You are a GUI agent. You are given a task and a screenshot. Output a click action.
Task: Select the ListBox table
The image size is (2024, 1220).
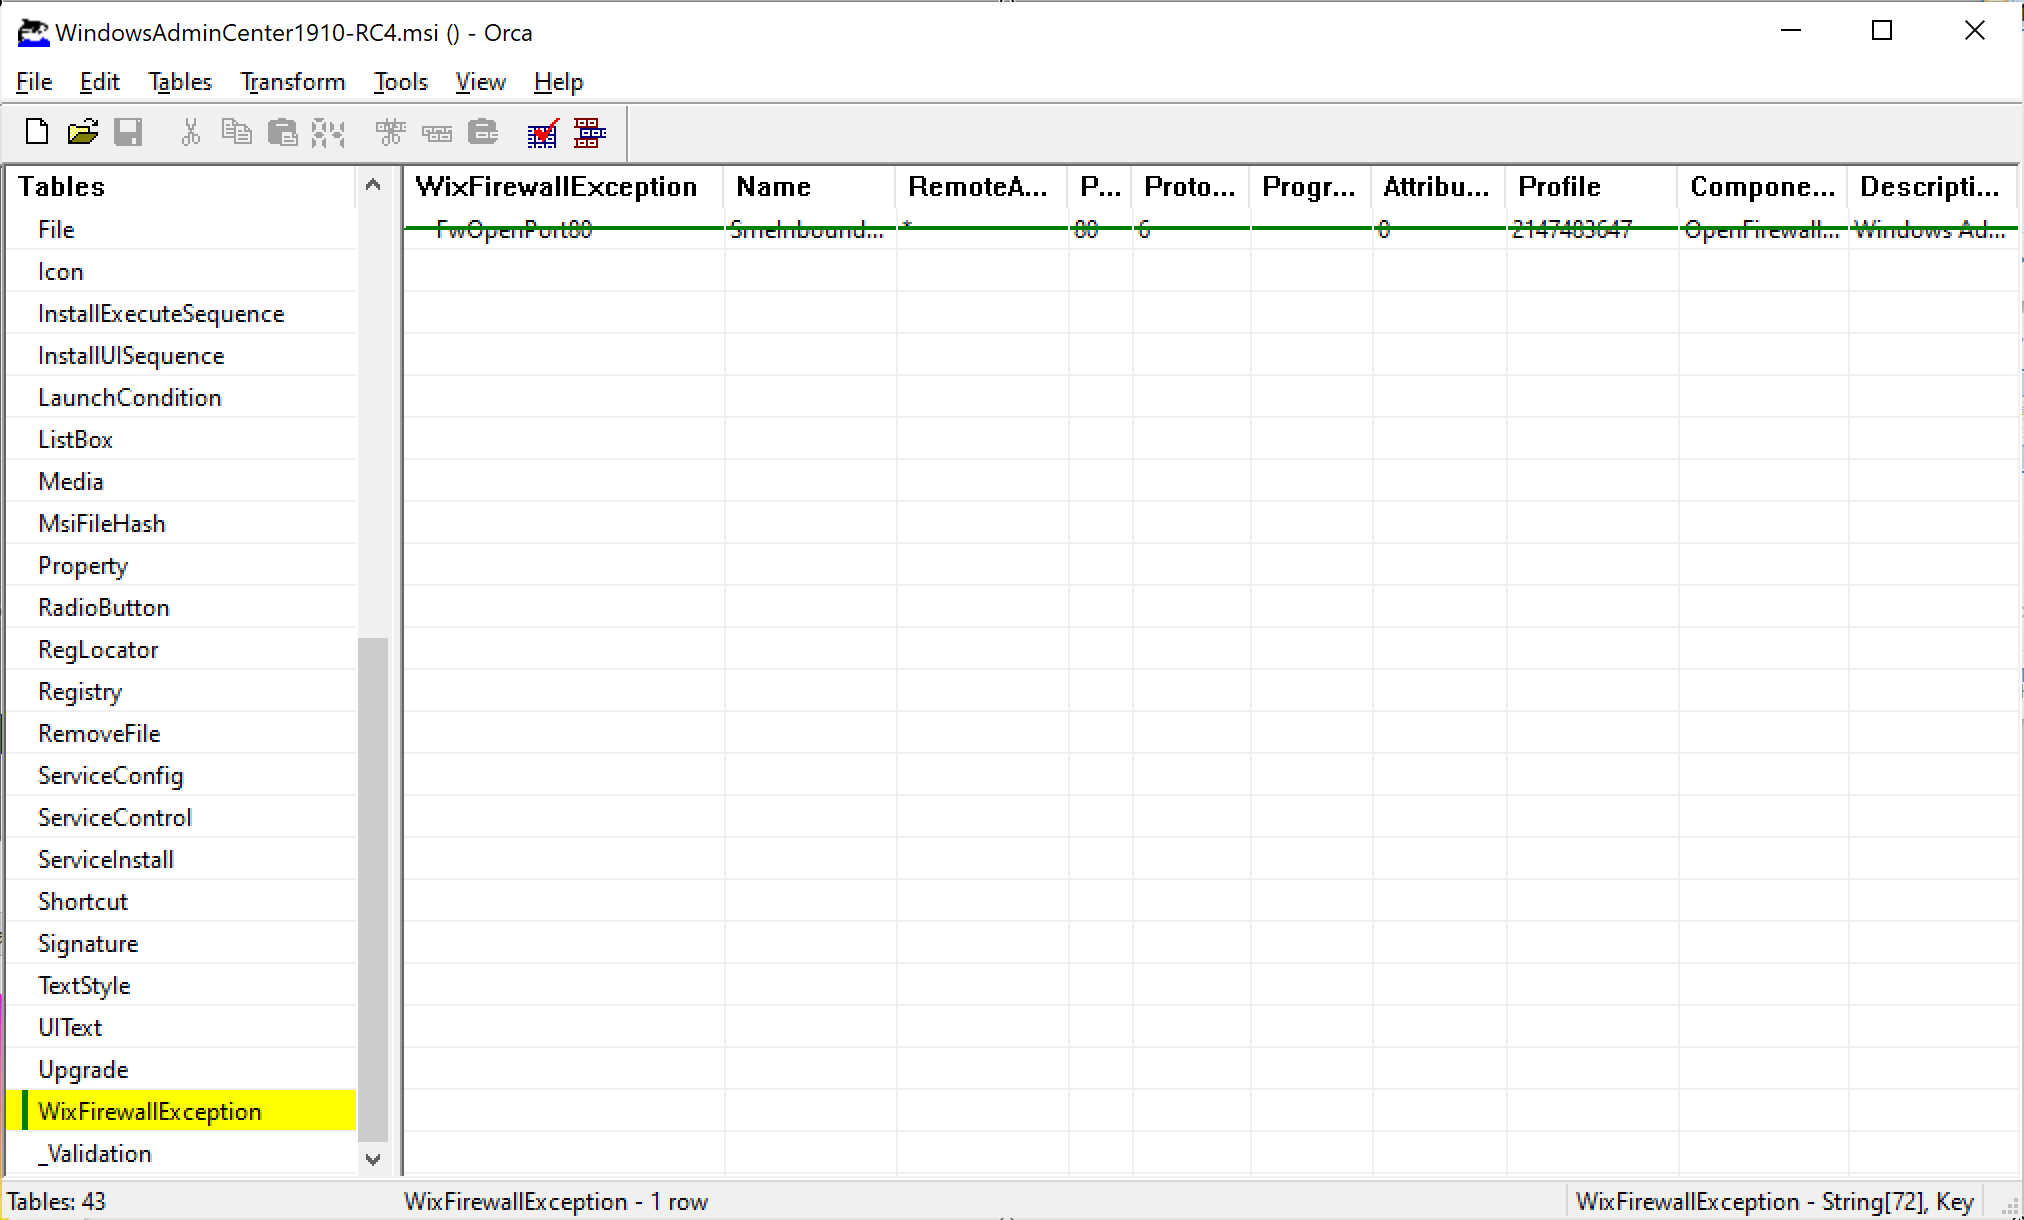pos(182,439)
